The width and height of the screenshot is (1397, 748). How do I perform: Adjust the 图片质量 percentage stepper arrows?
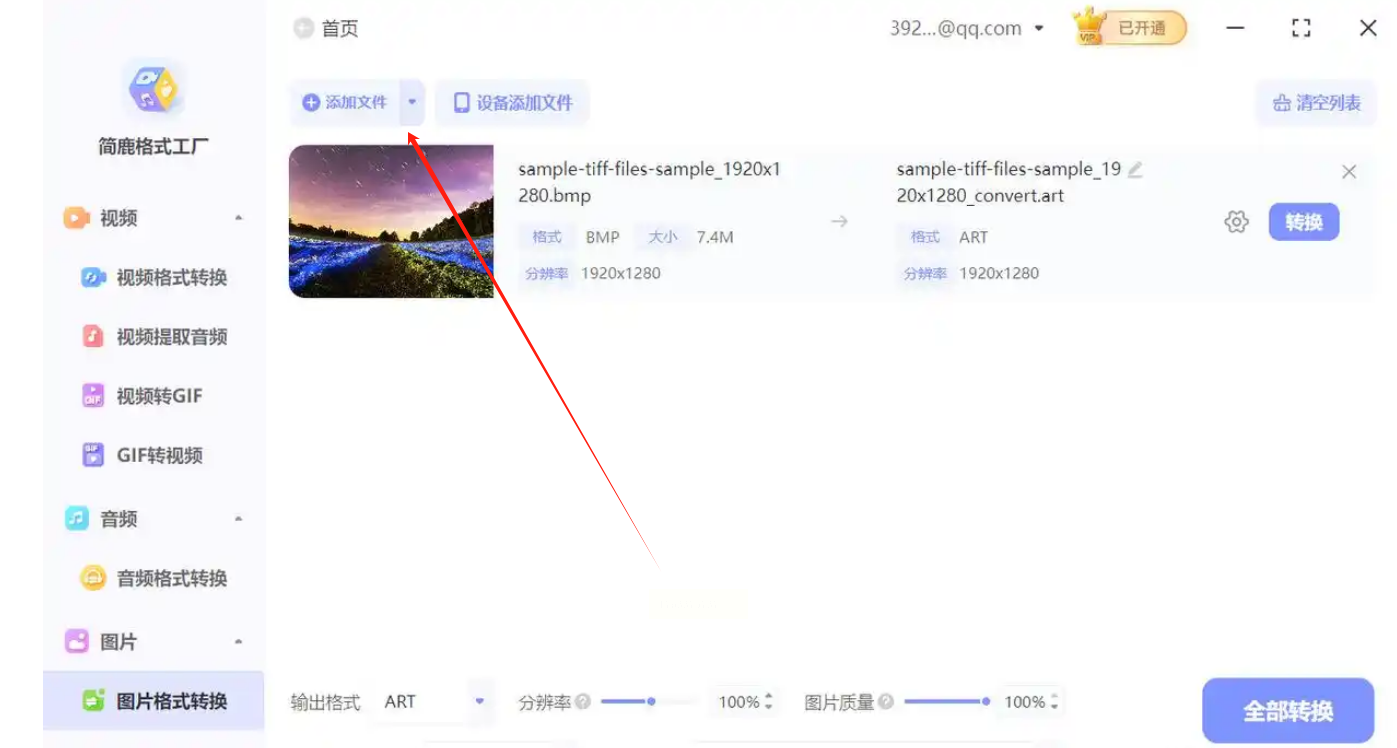[1054, 702]
